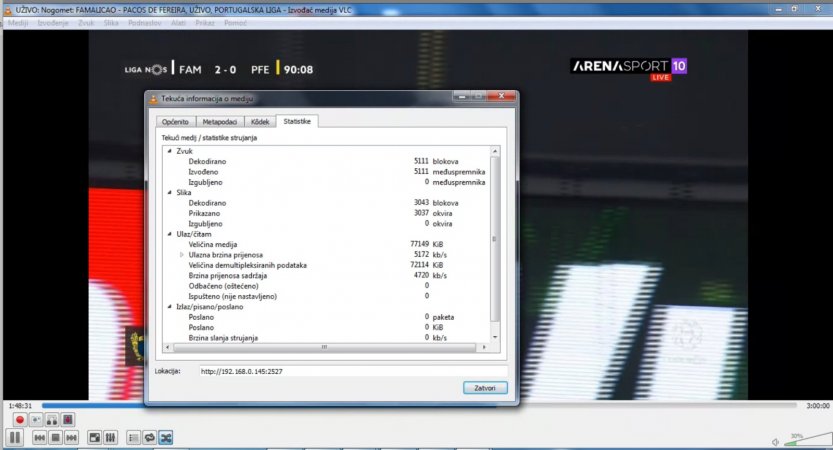
Task: Select the Veličina medija row
Action: point(326,244)
